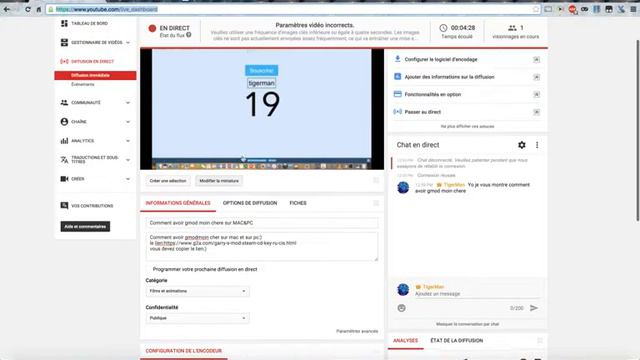This screenshot has height=360, width=640.
Task: Expand the Créer section chevron
Action: (128, 179)
